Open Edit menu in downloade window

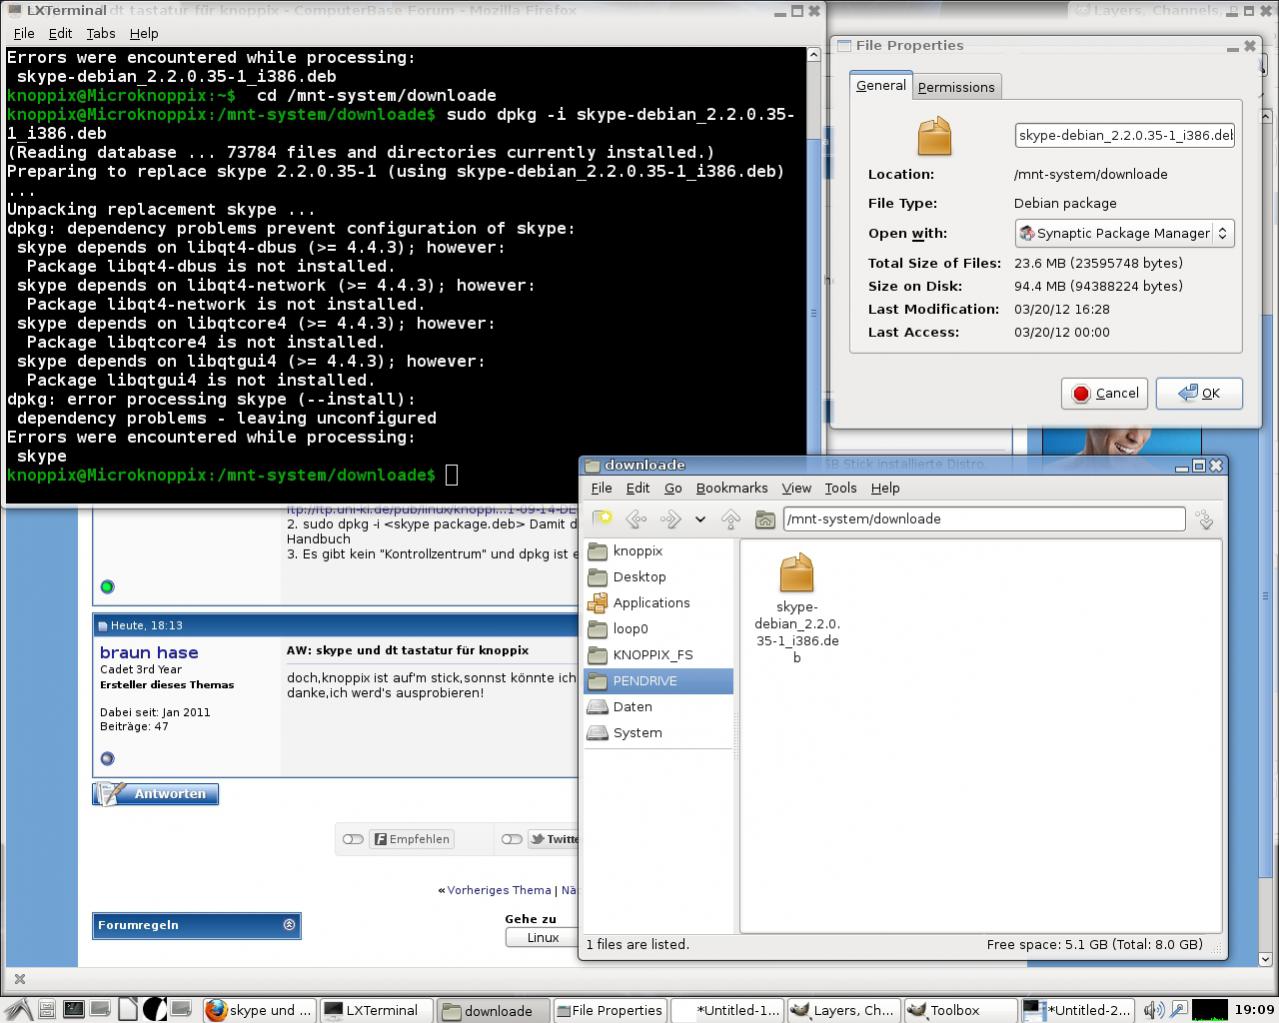tap(638, 488)
